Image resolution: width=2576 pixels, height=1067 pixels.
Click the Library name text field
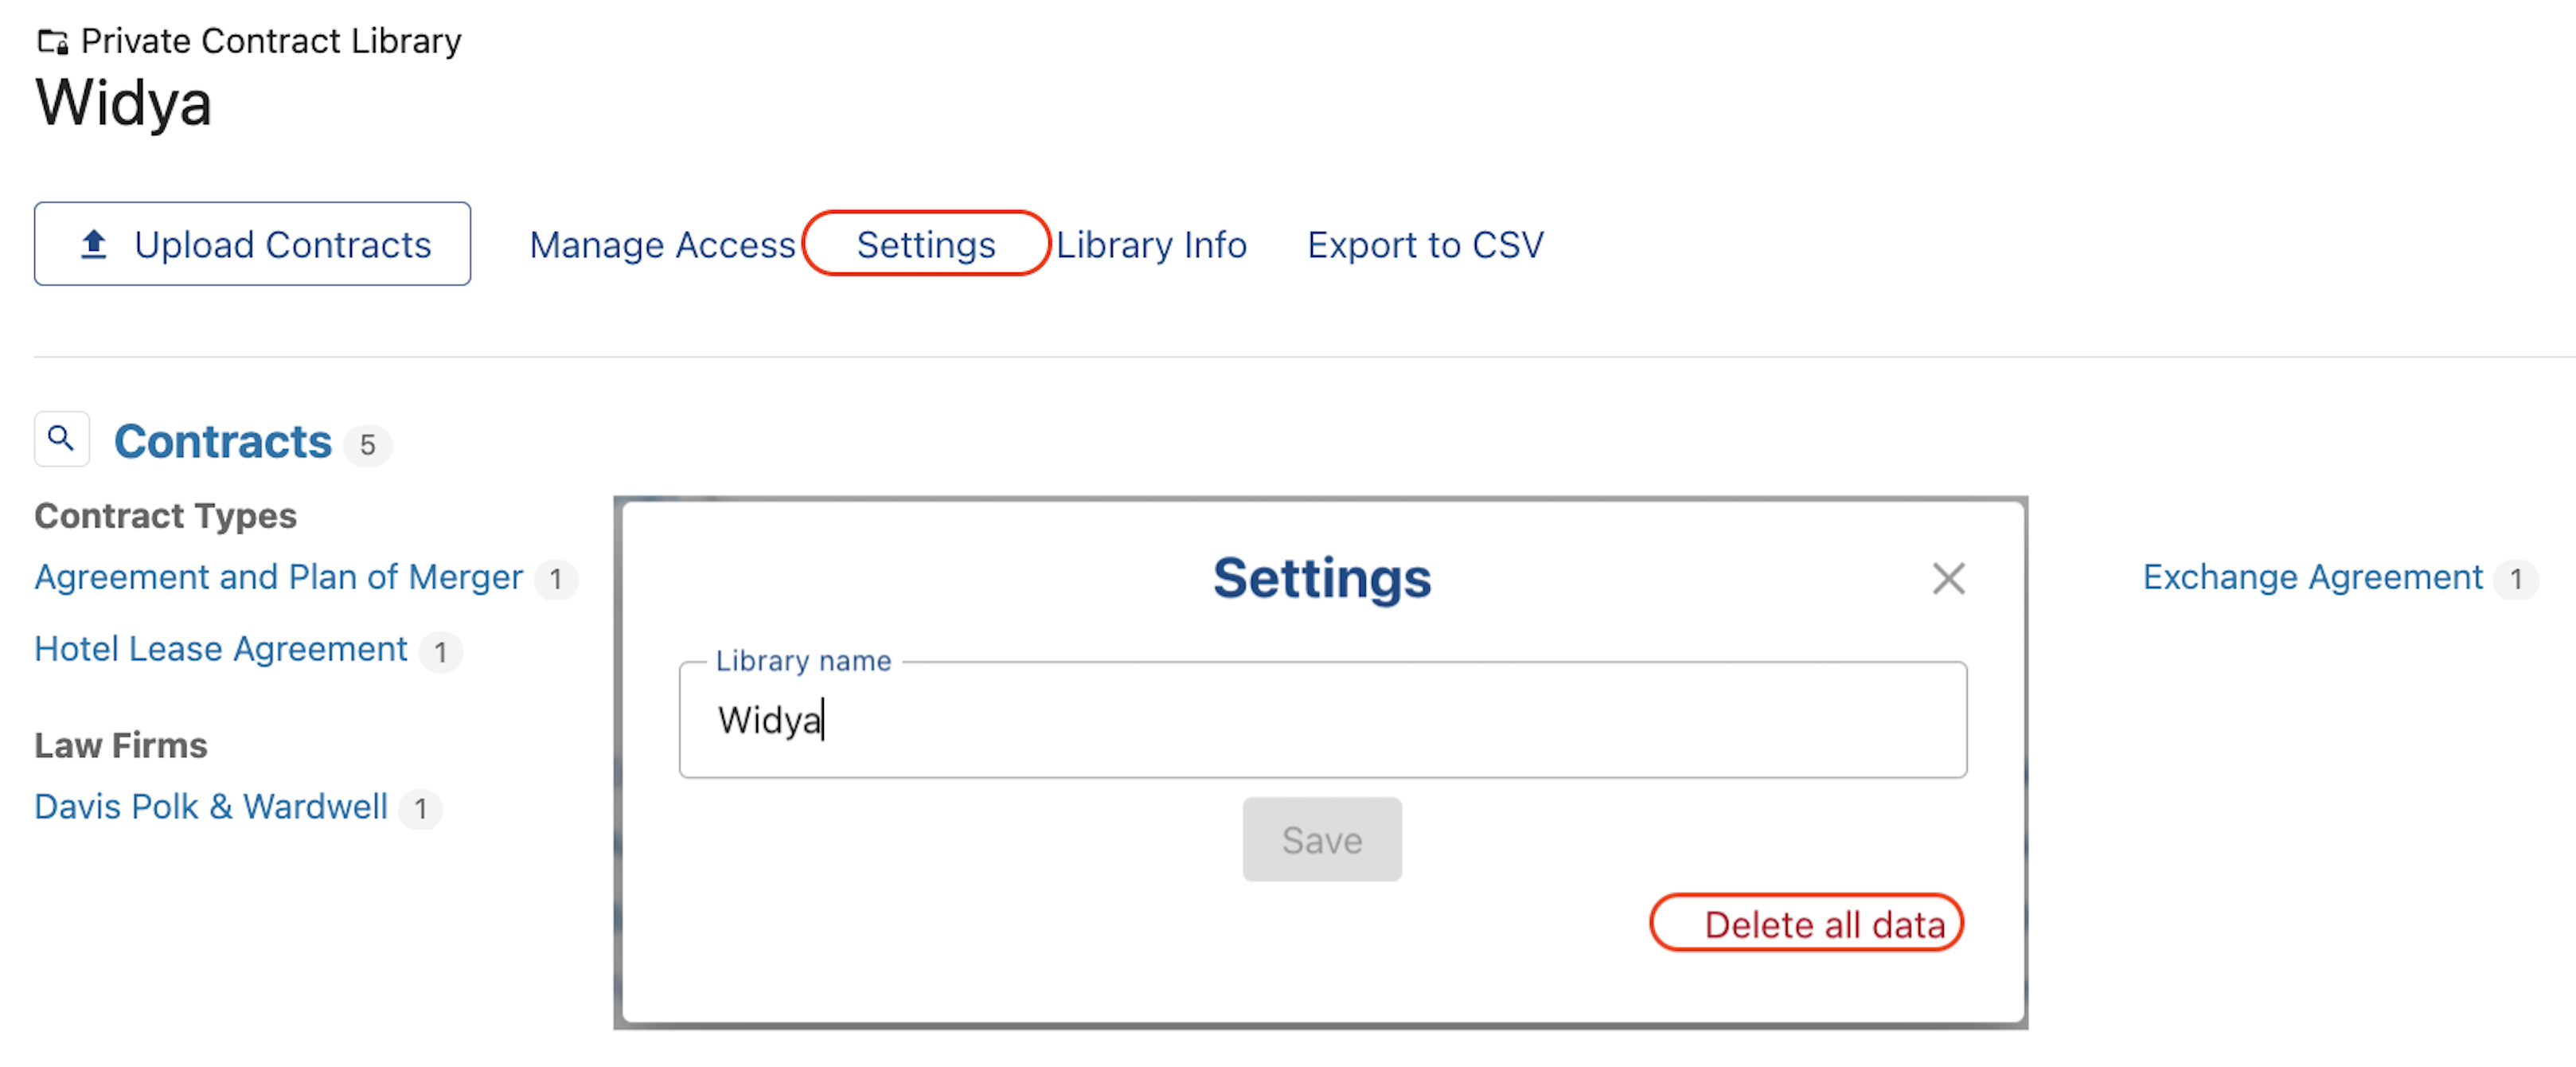pyautogui.click(x=1322, y=720)
